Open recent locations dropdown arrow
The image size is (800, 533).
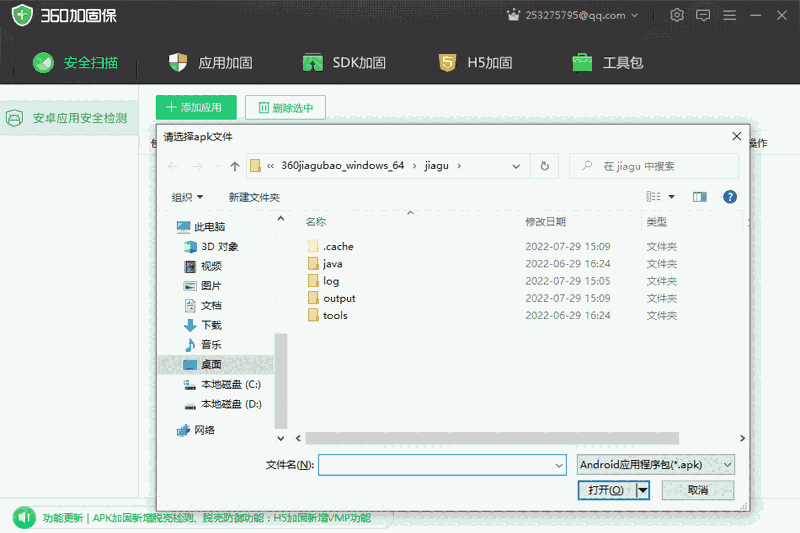click(217, 166)
